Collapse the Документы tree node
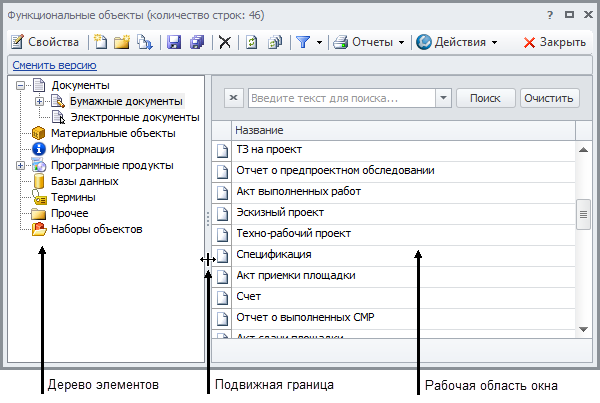600x403 pixels. pyautogui.click(x=21, y=85)
